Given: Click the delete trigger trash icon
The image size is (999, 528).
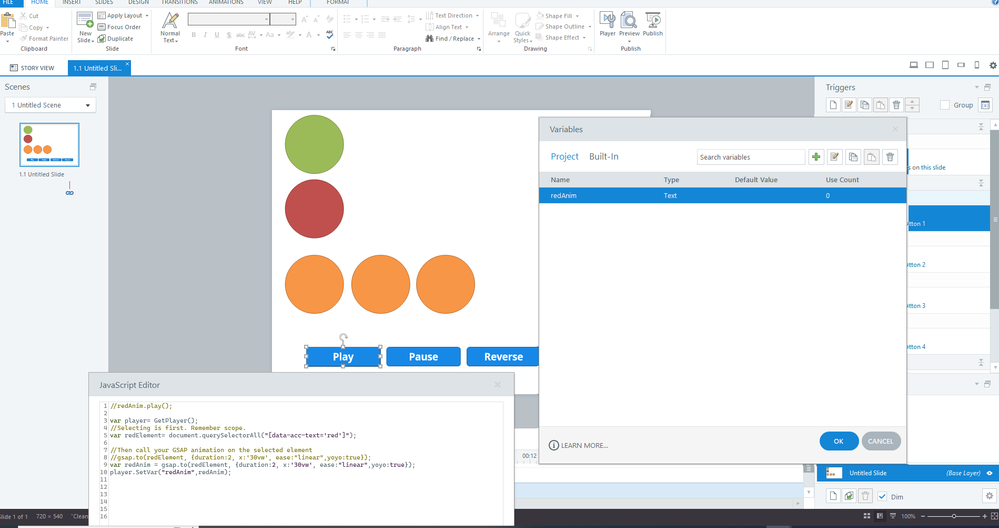Looking at the screenshot, I should [x=896, y=105].
